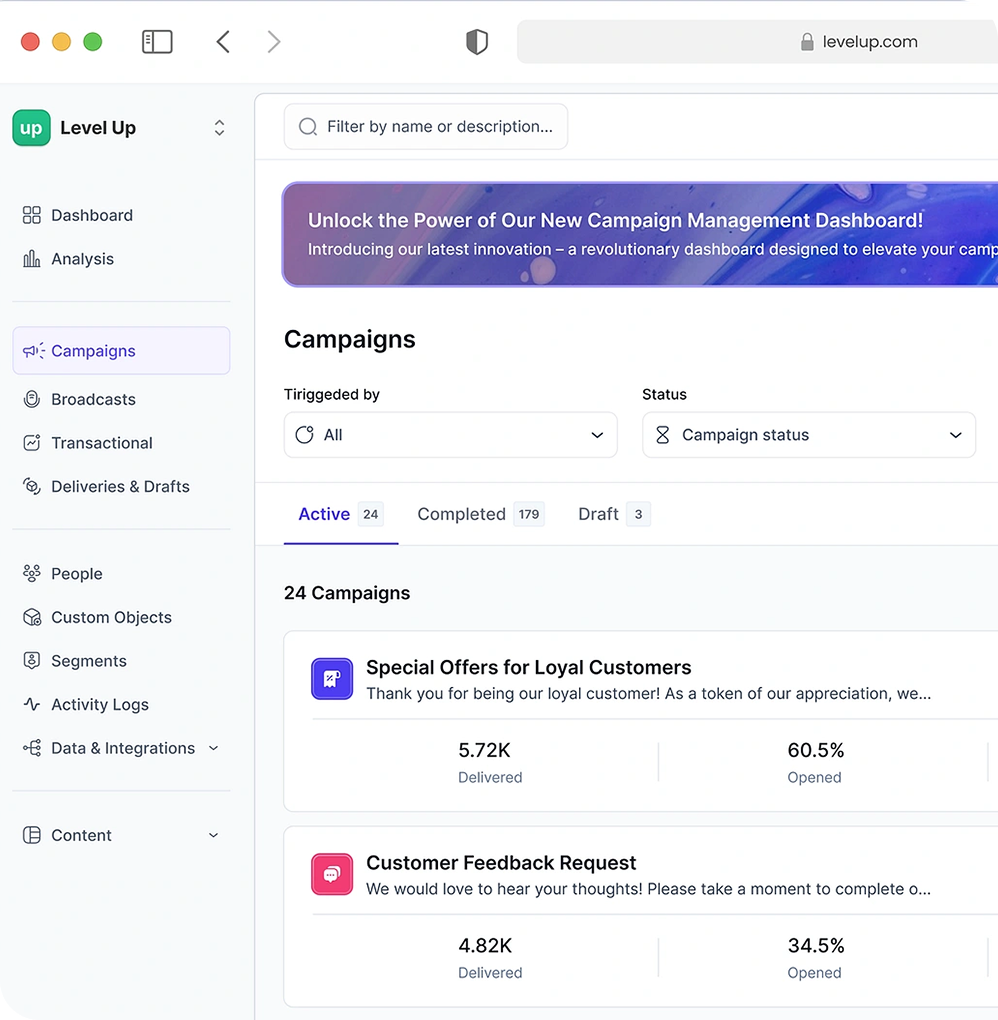Click the Custom Objects cube icon
The image size is (998, 1020).
point(31,617)
